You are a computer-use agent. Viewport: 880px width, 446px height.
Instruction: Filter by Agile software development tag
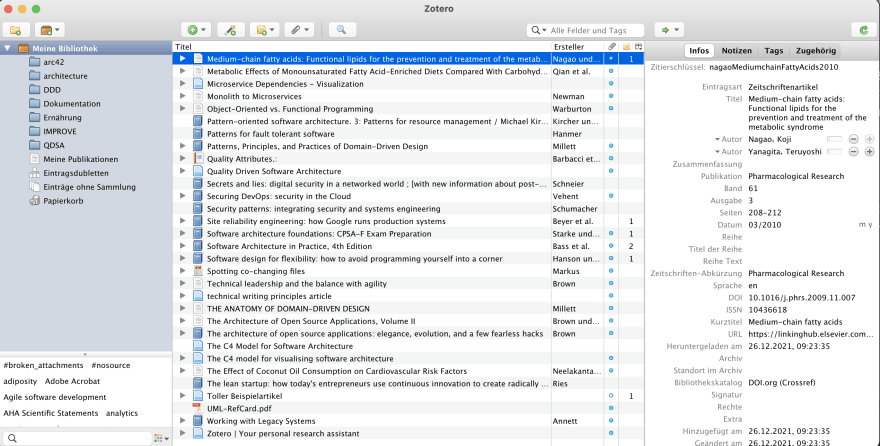coord(55,397)
